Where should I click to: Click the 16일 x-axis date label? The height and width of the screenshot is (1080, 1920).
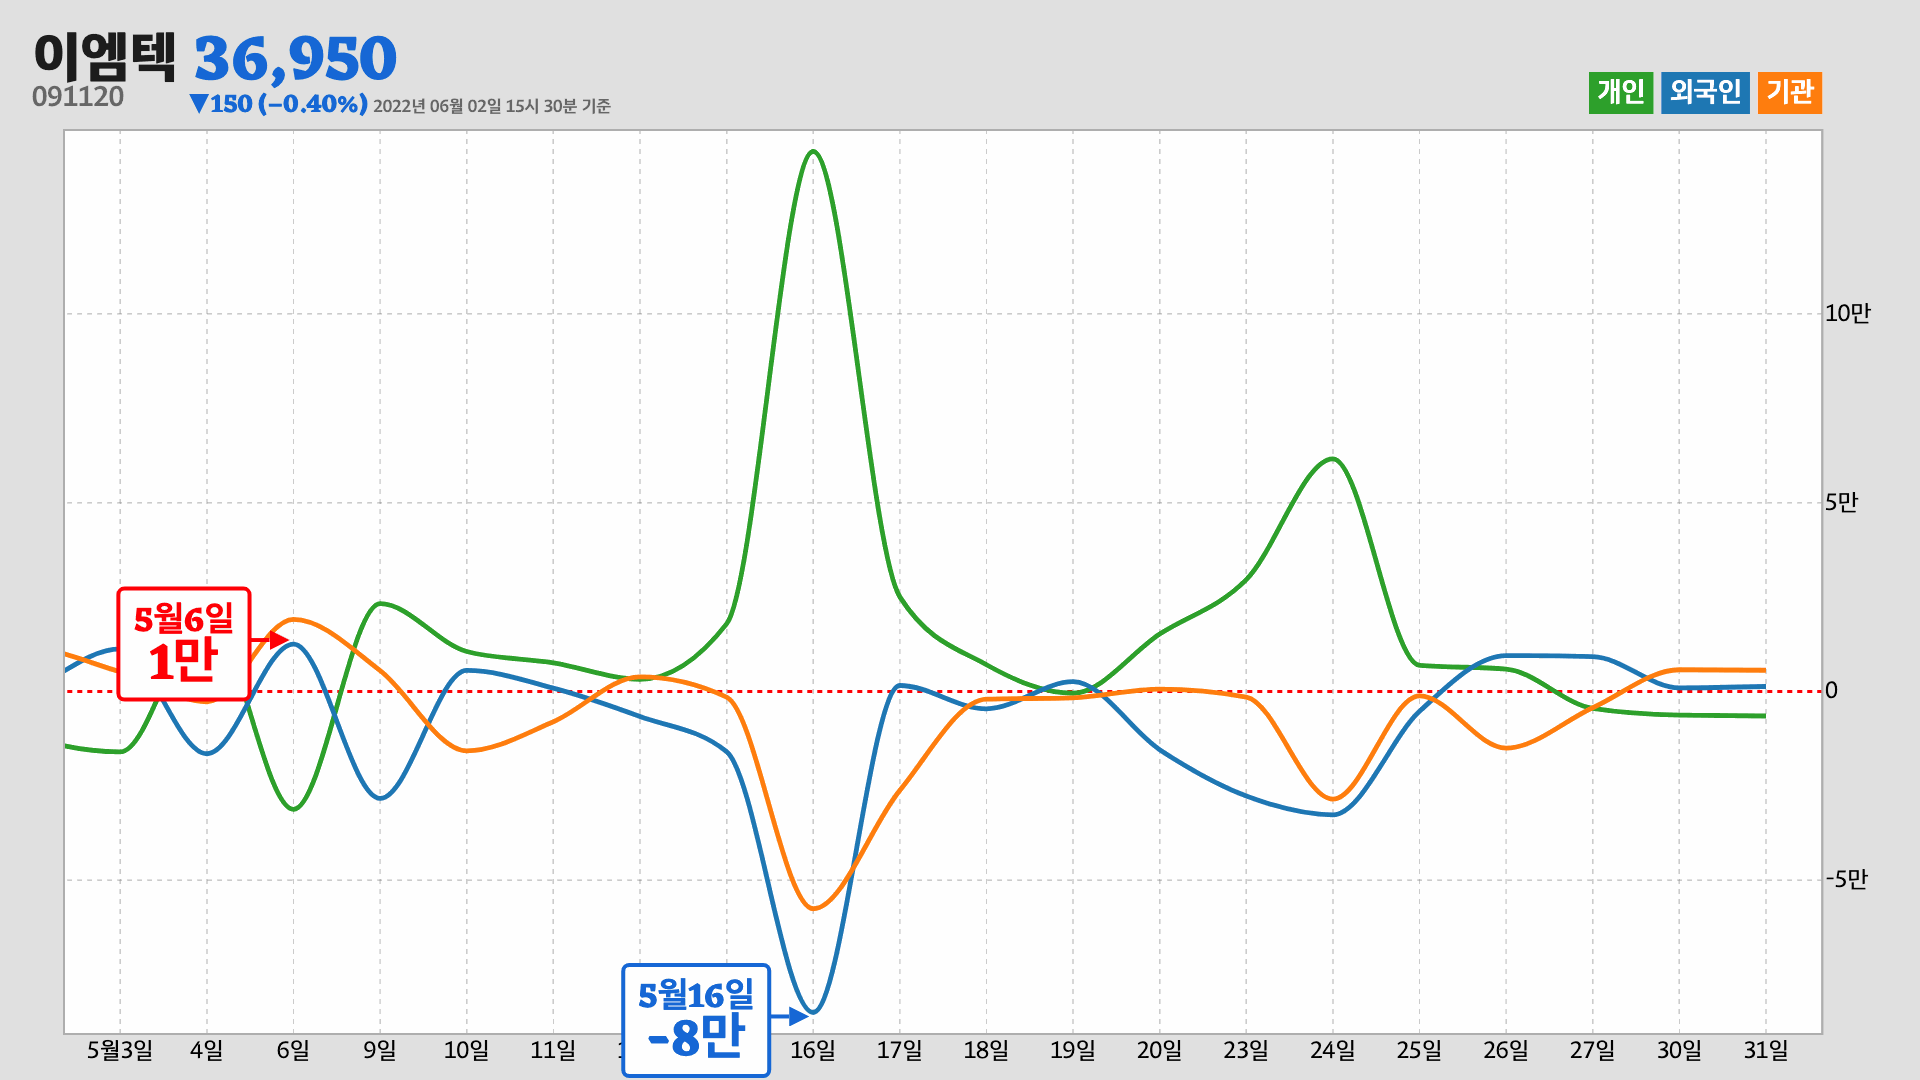point(813,1051)
